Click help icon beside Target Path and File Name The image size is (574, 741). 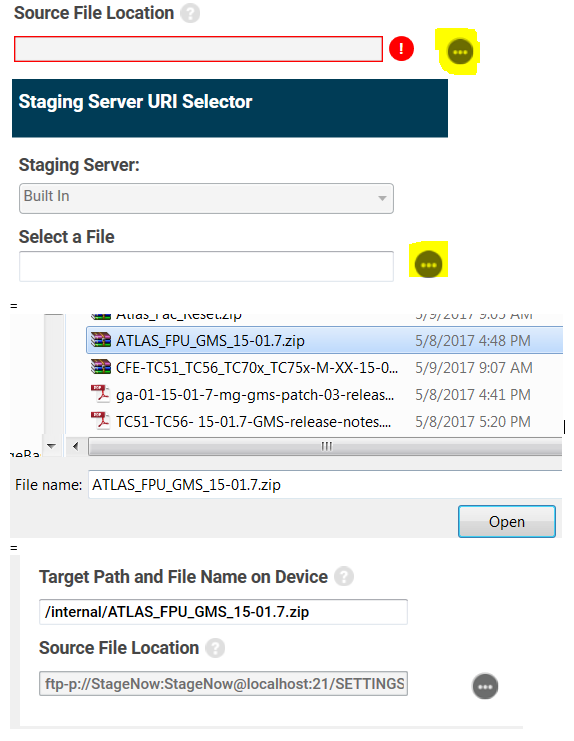coord(343,577)
